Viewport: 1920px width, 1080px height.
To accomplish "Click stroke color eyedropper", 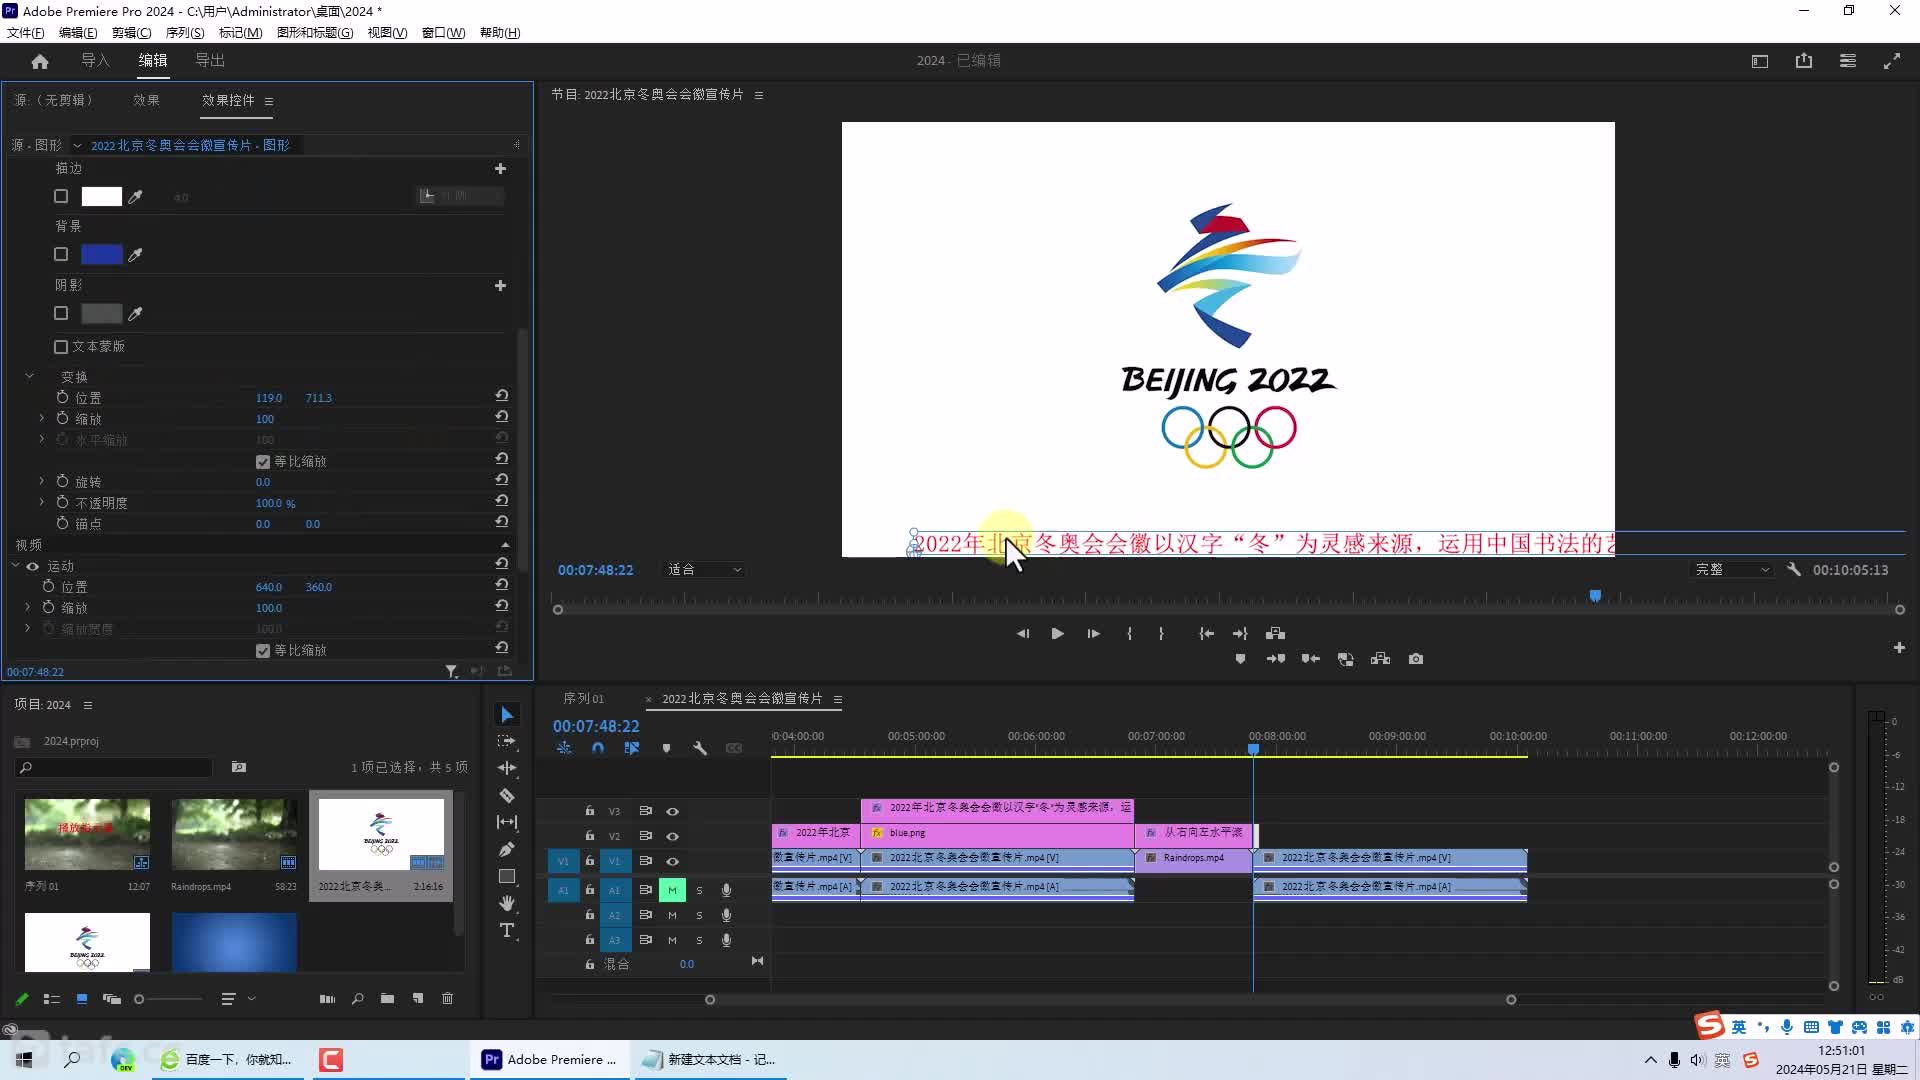I will click(x=136, y=197).
